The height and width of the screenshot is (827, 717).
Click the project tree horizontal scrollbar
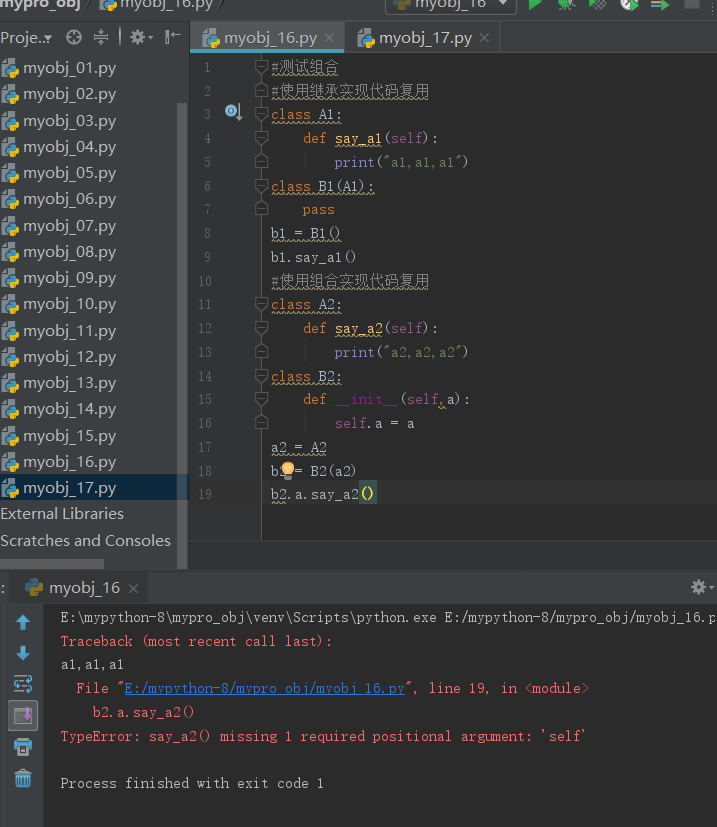pos(52,563)
